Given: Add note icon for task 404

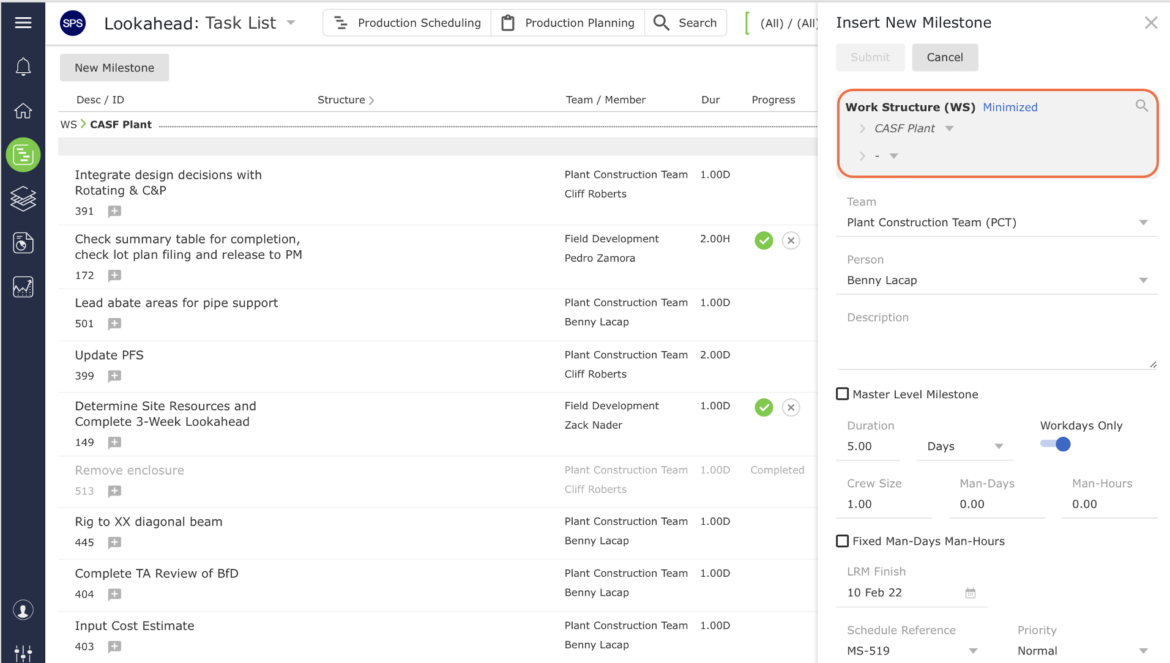Looking at the screenshot, I should click(x=114, y=594).
